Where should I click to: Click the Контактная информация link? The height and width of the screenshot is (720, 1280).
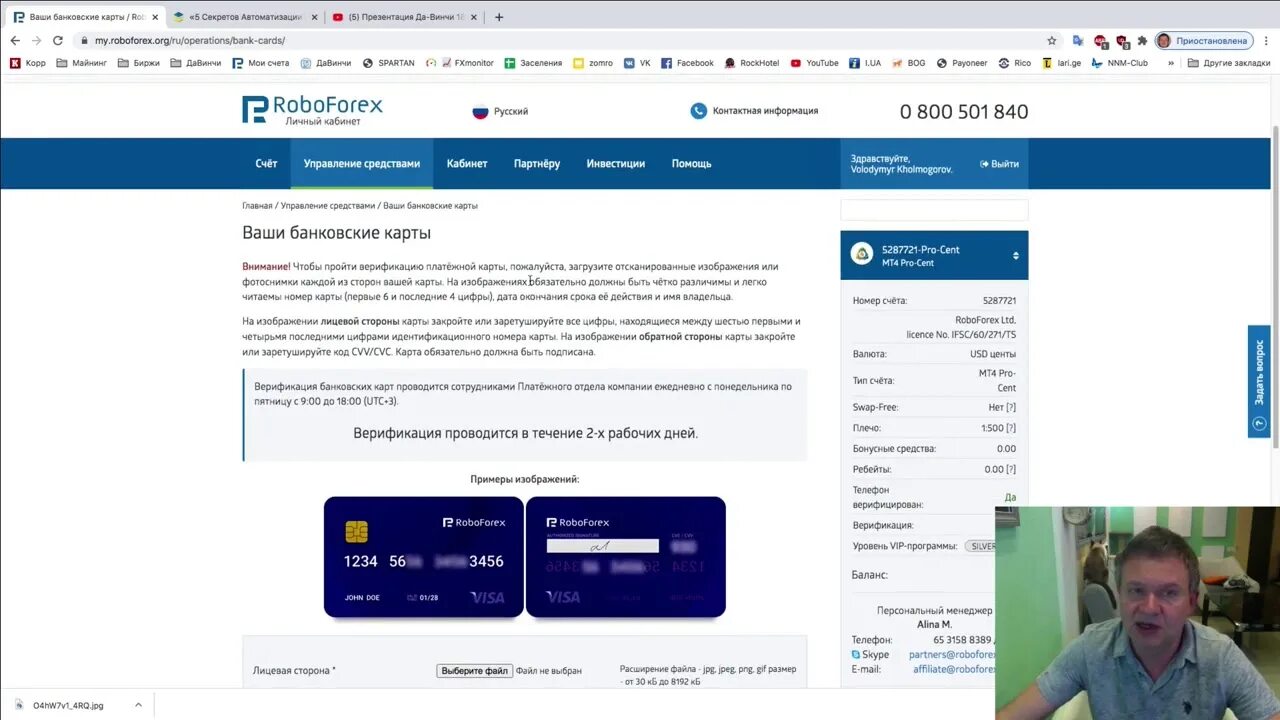765,111
